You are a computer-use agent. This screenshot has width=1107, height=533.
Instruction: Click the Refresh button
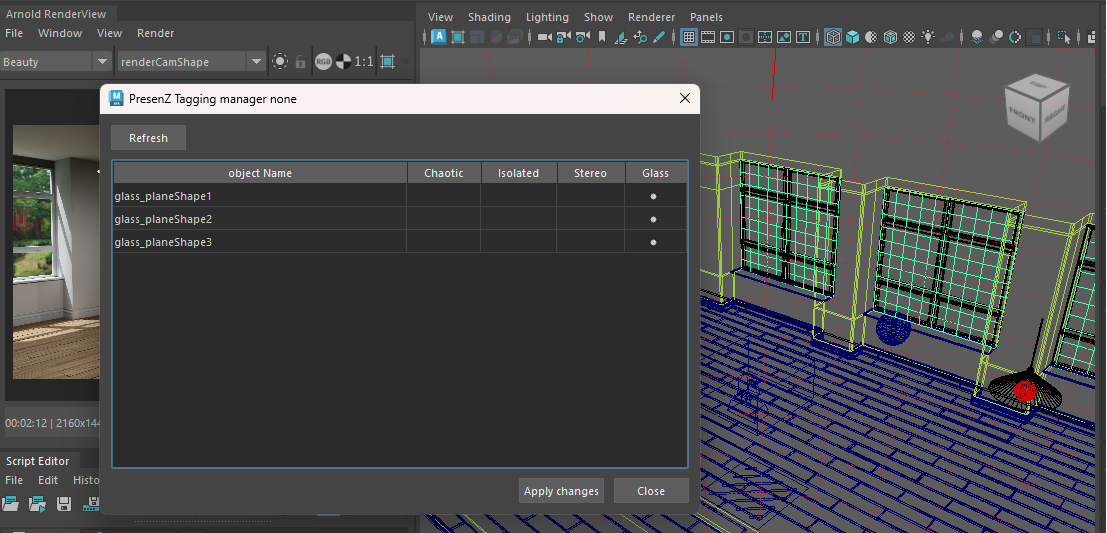148,138
